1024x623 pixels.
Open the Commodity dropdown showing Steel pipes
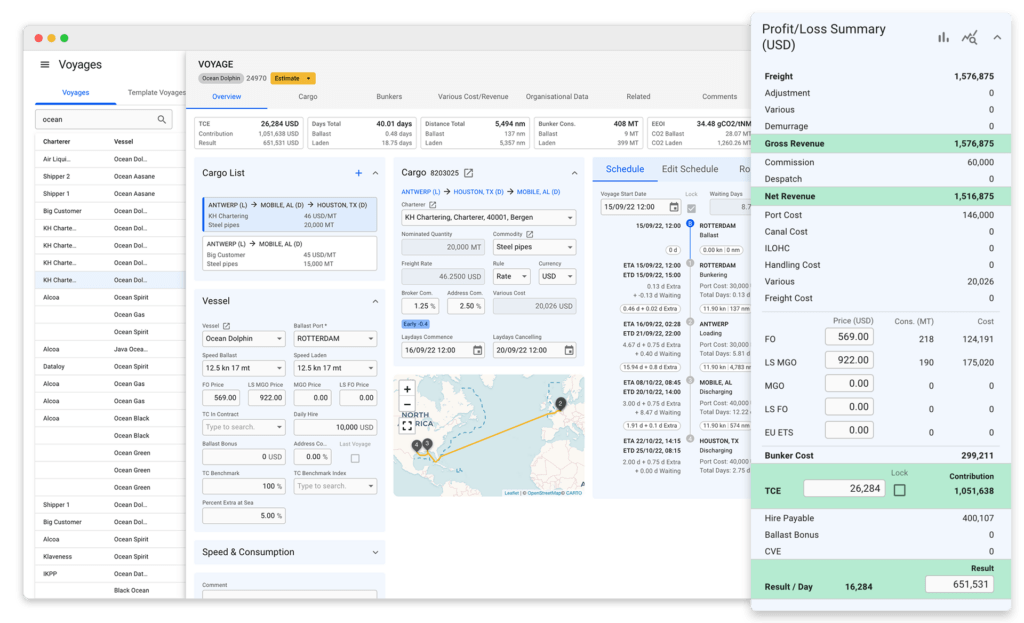534,247
